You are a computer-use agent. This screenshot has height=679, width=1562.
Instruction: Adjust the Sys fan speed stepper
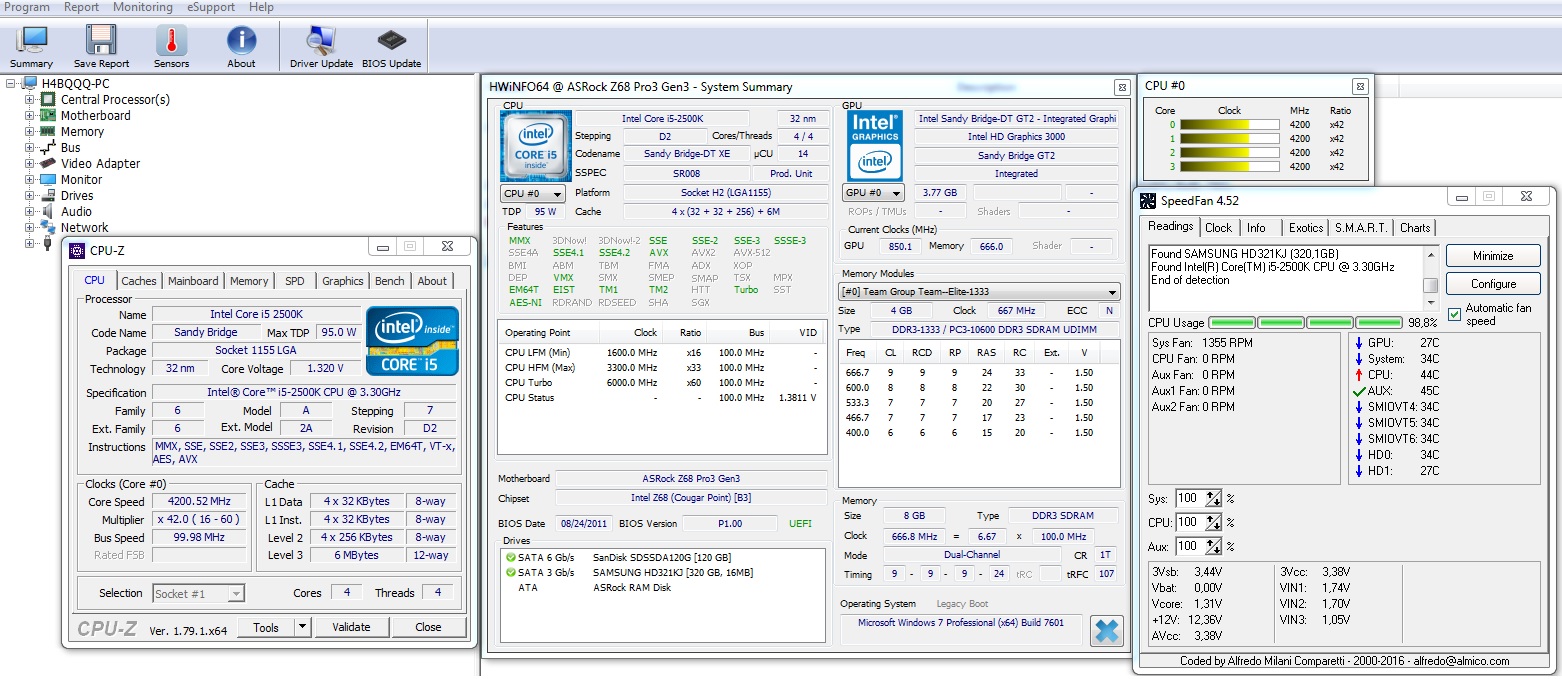coord(1214,498)
